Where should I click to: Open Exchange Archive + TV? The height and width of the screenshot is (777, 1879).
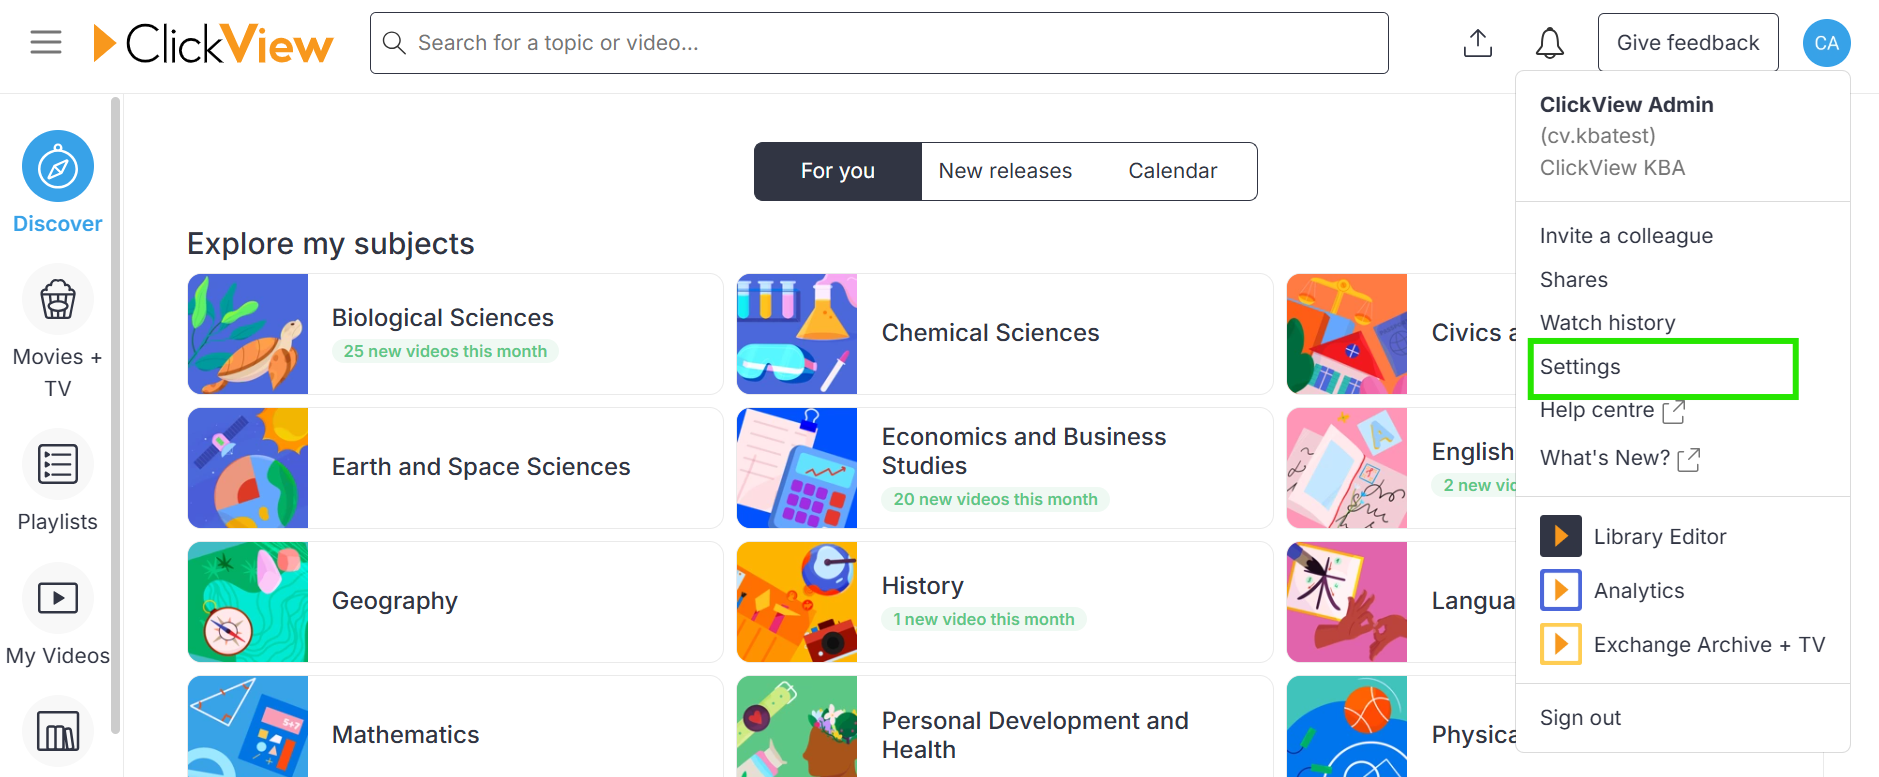(1683, 644)
